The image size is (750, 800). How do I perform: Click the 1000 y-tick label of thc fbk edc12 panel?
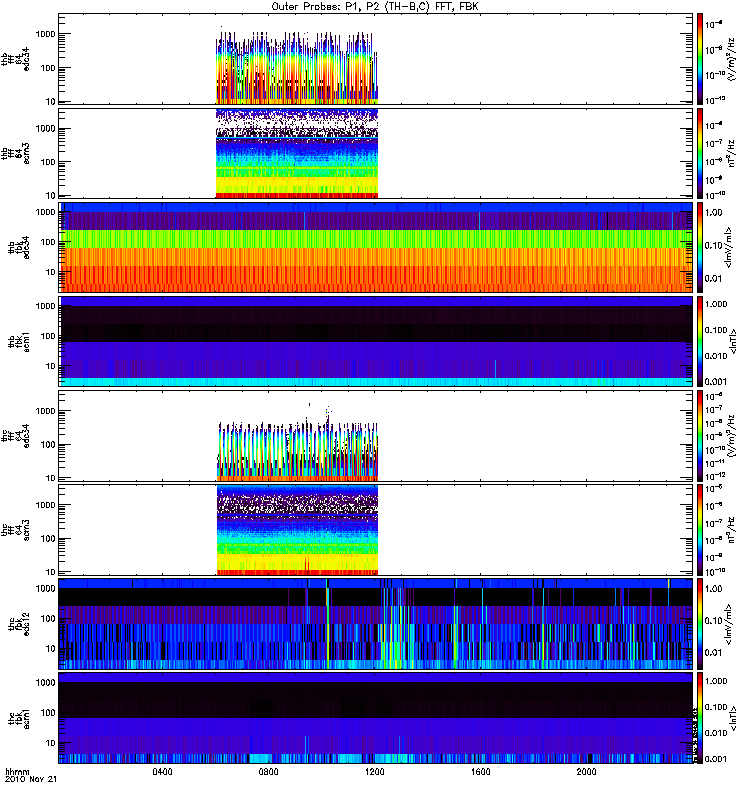[45, 588]
